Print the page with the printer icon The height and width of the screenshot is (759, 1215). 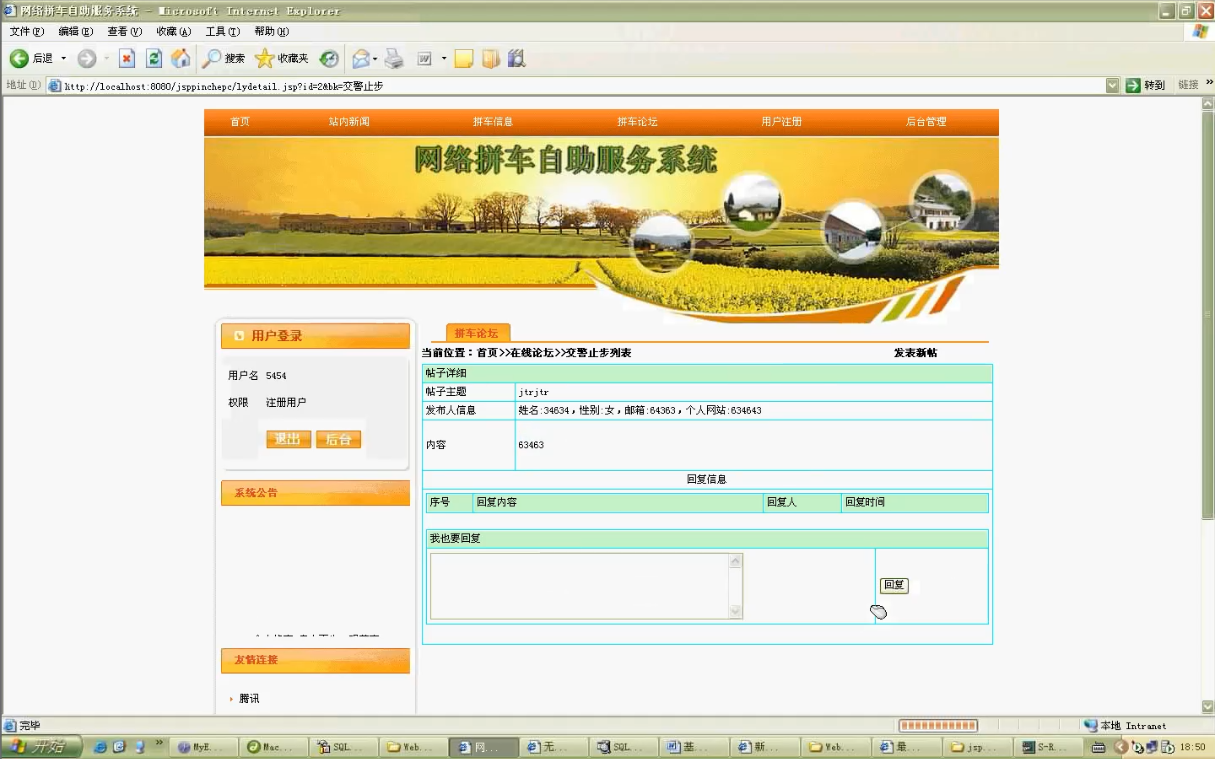click(395, 59)
